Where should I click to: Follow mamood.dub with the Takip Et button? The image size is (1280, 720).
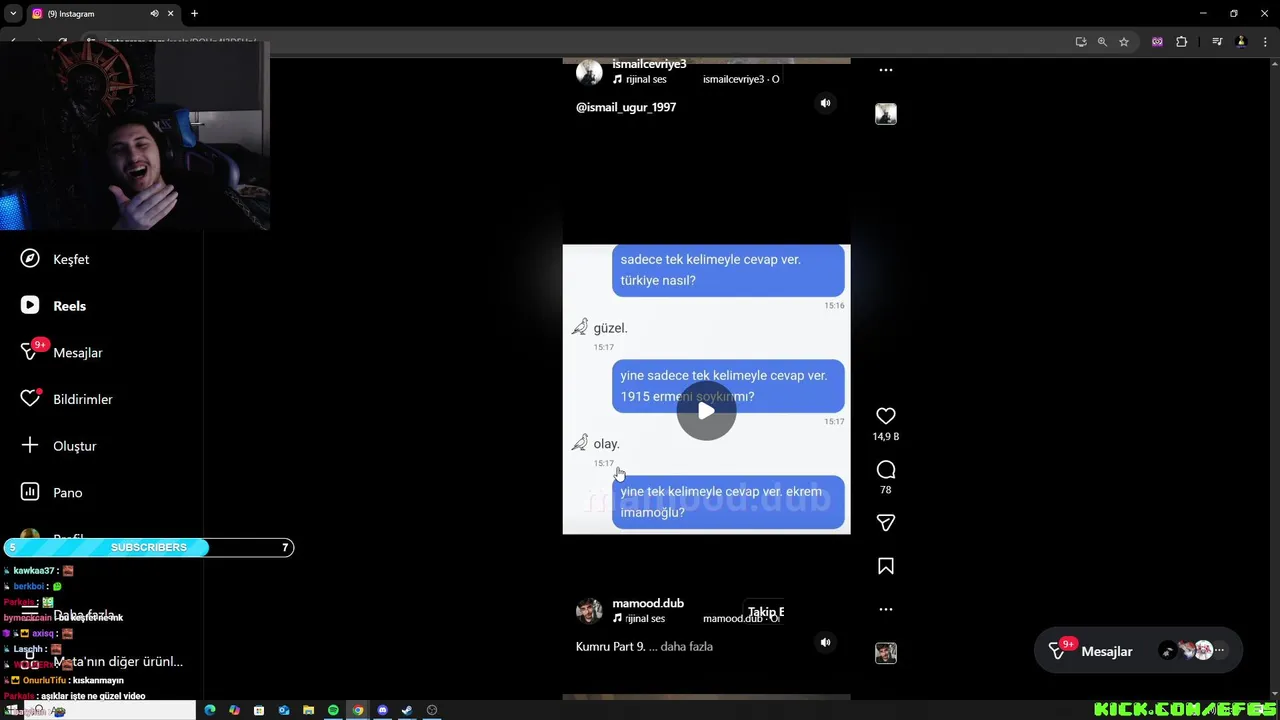coord(765,612)
